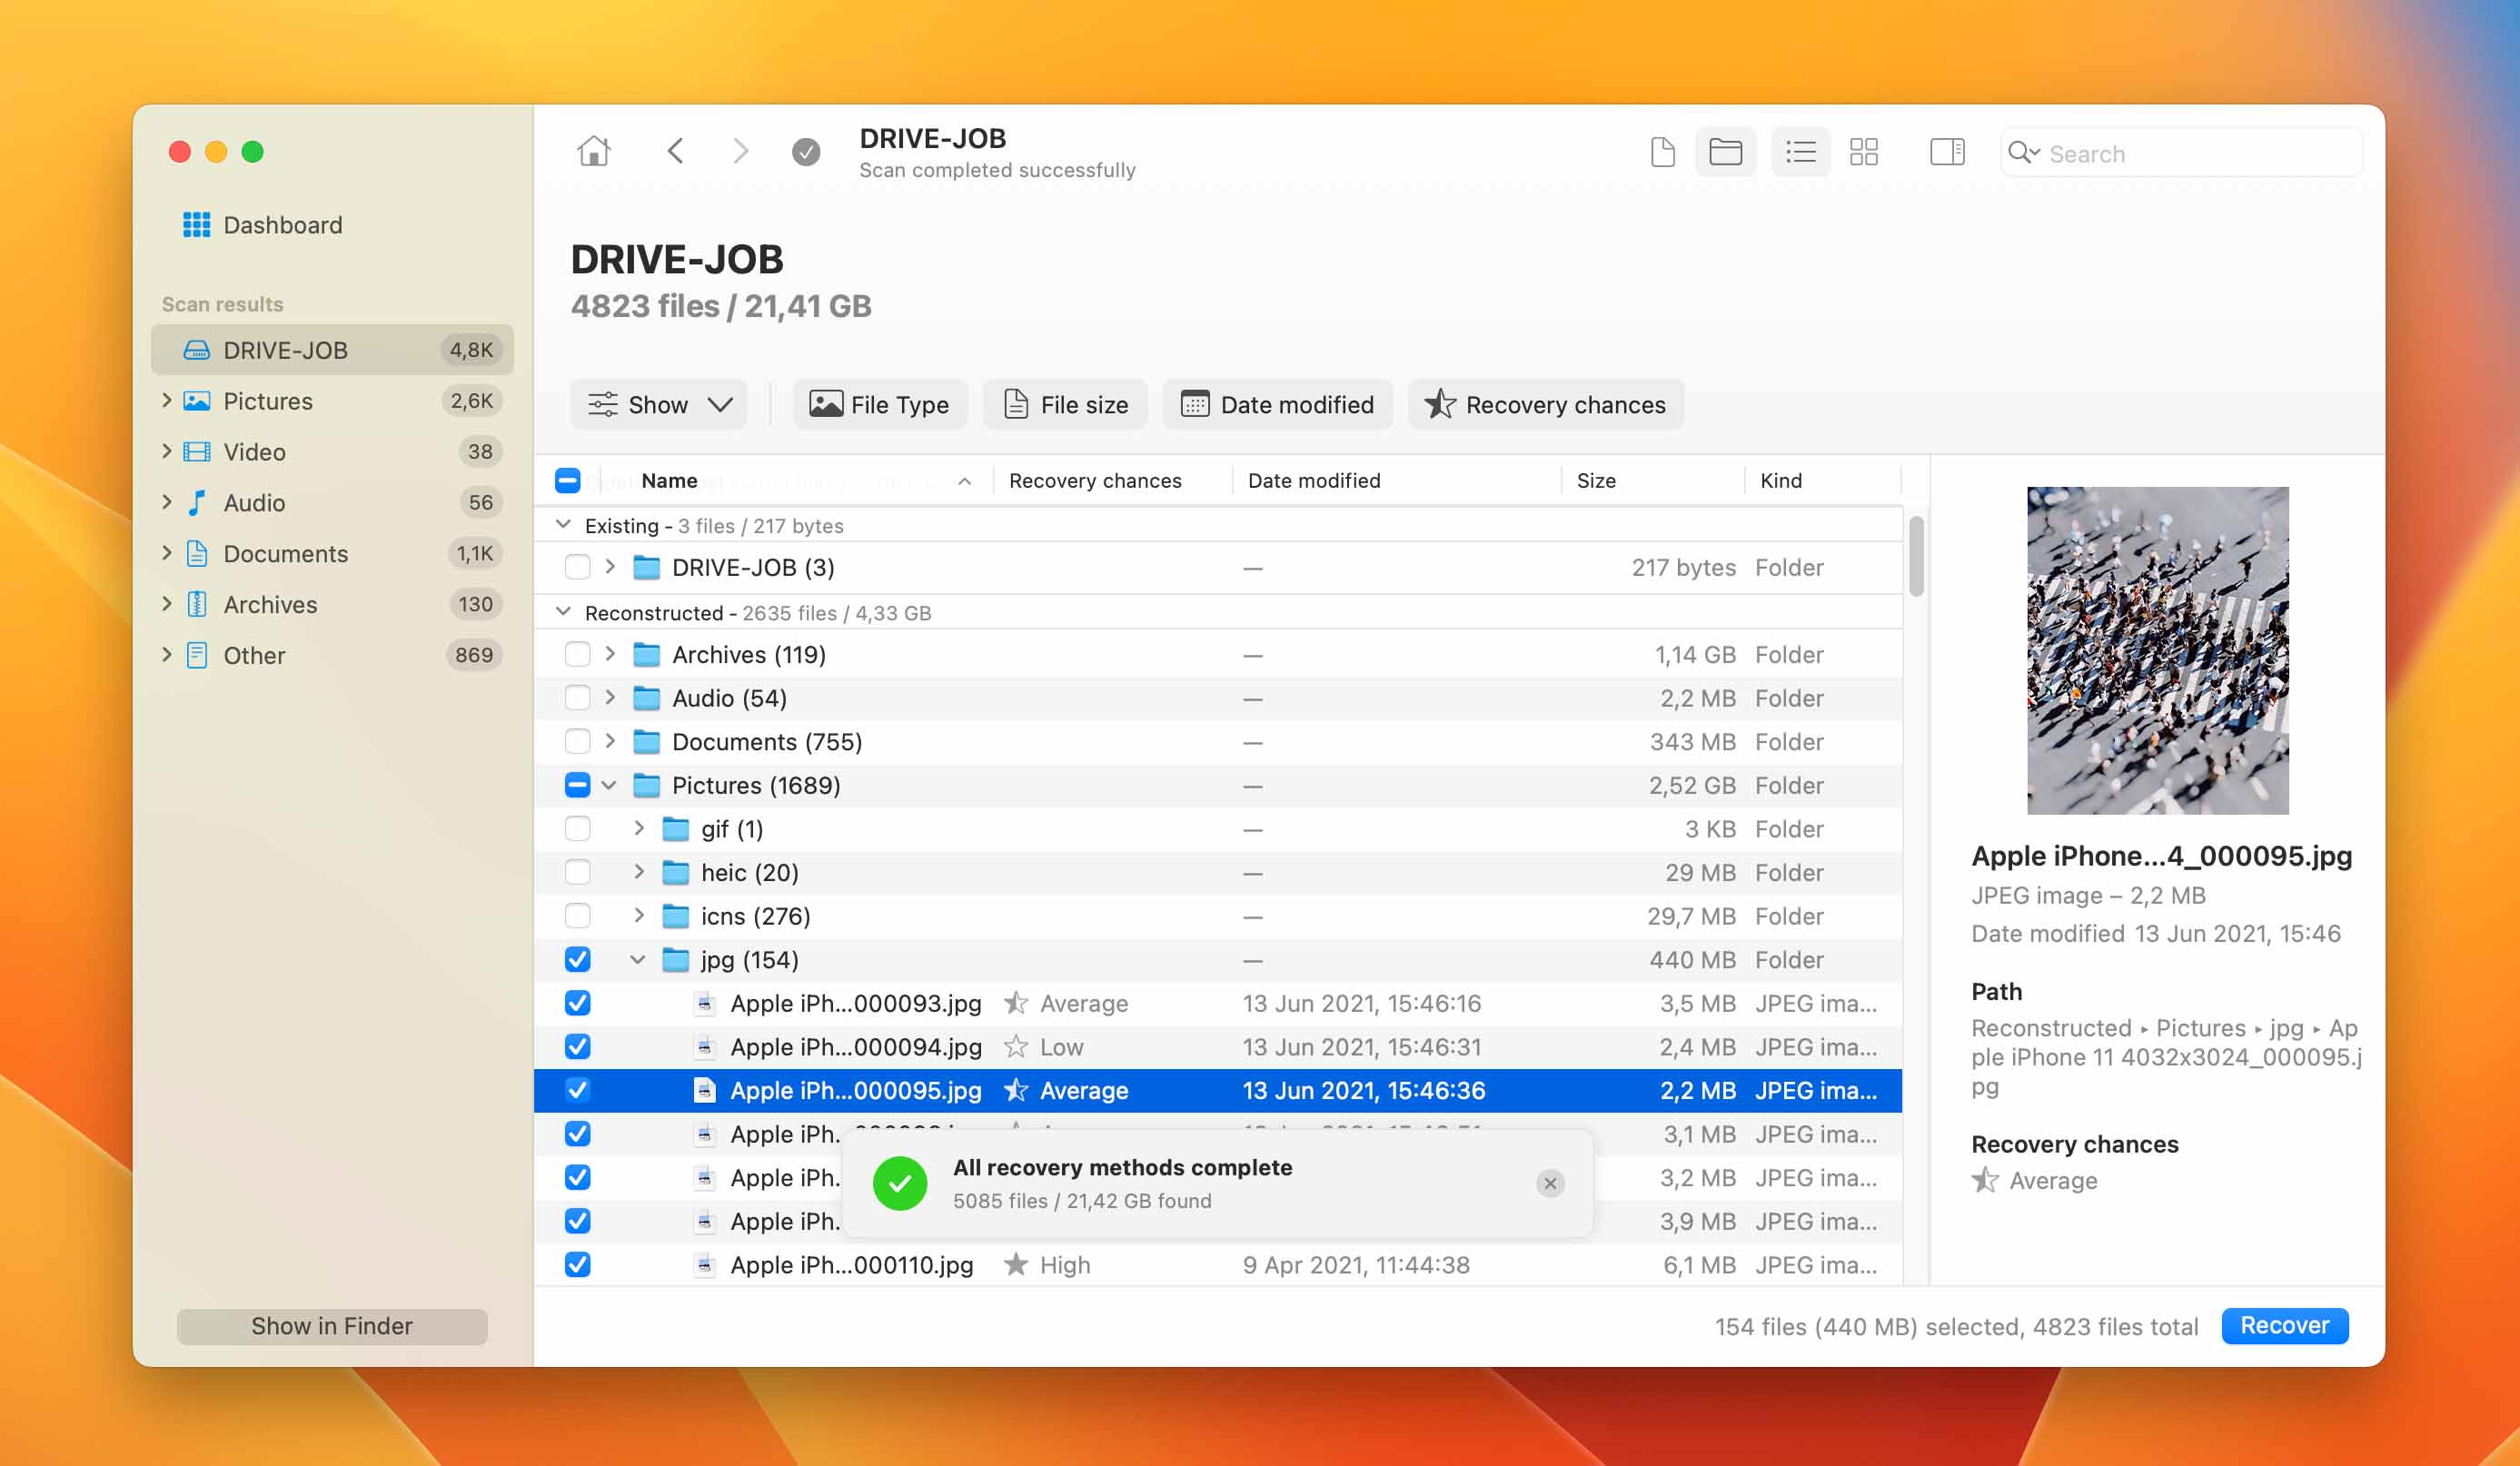
Task: Switch to folder view icon
Action: click(x=1725, y=152)
